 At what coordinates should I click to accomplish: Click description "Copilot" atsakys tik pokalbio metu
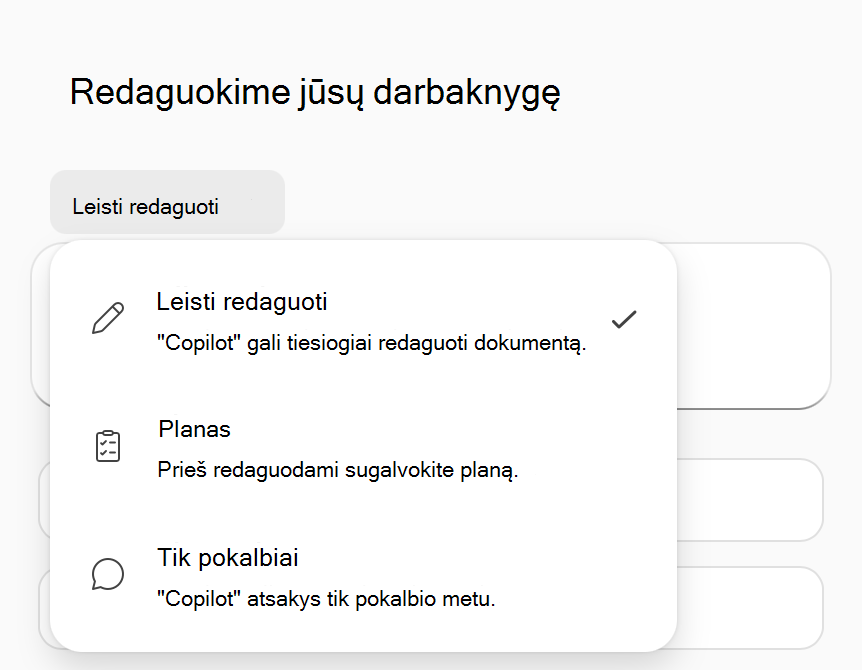[326, 599]
